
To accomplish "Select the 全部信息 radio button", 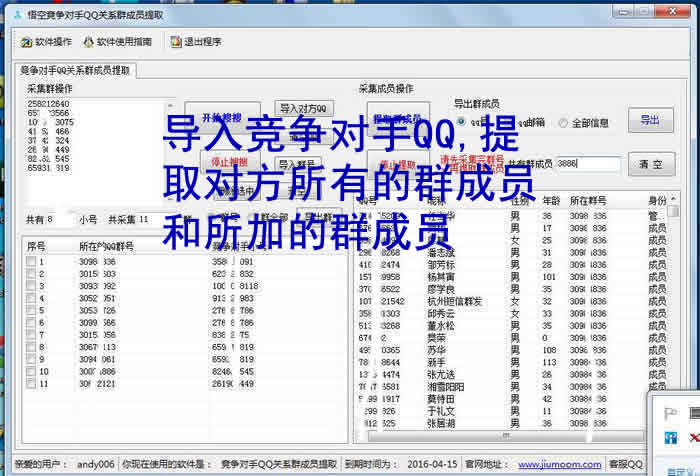I will [x=562, y=124].
